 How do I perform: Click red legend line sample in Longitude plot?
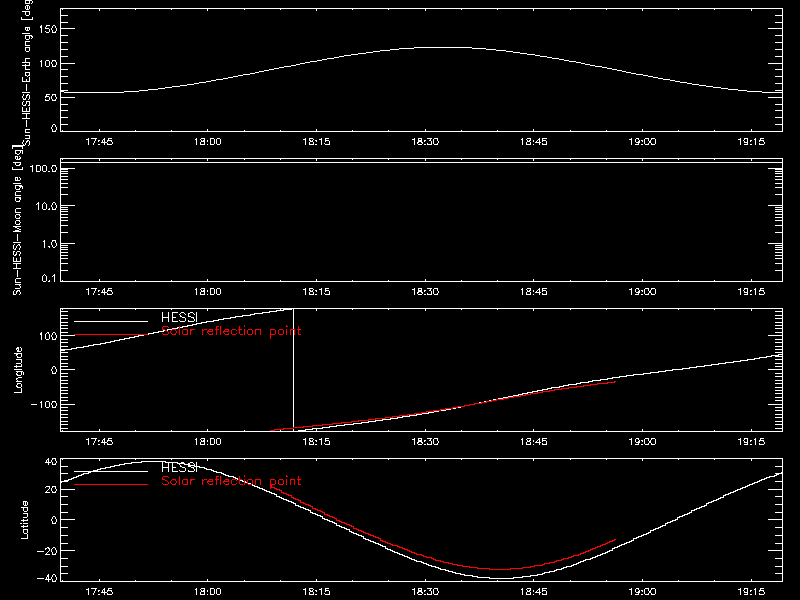[x=111, y=335]
